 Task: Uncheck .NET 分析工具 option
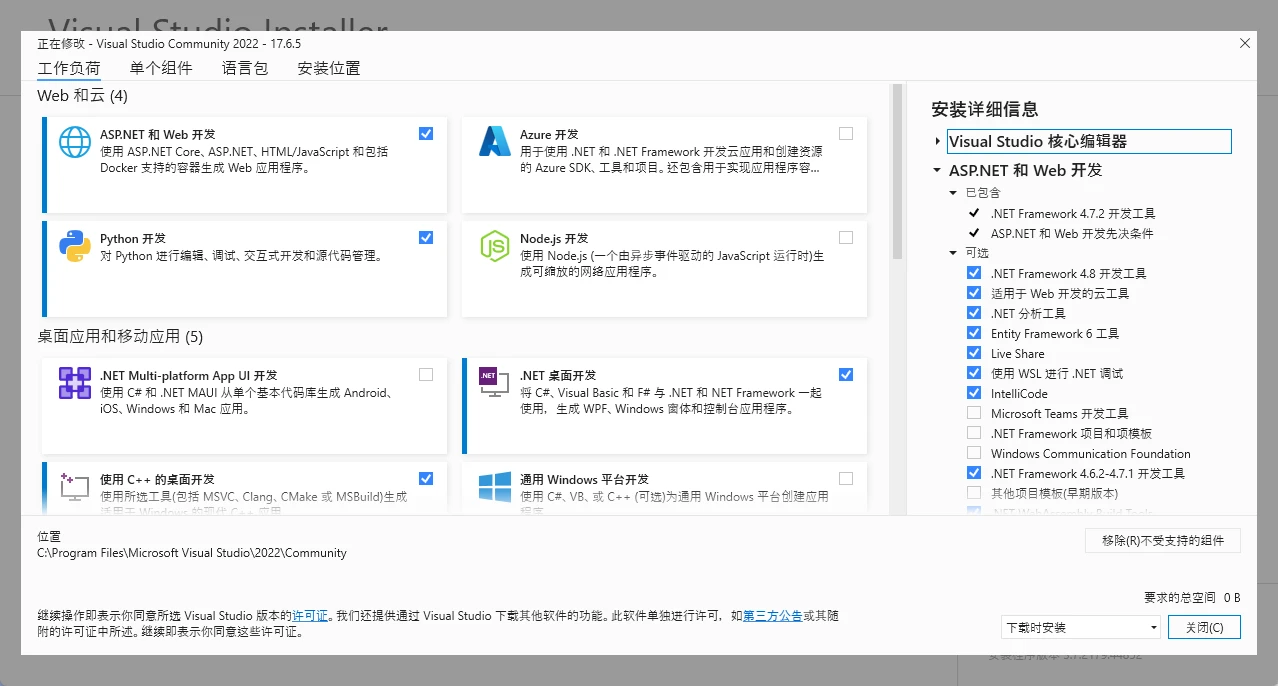[x=974, y=313]
